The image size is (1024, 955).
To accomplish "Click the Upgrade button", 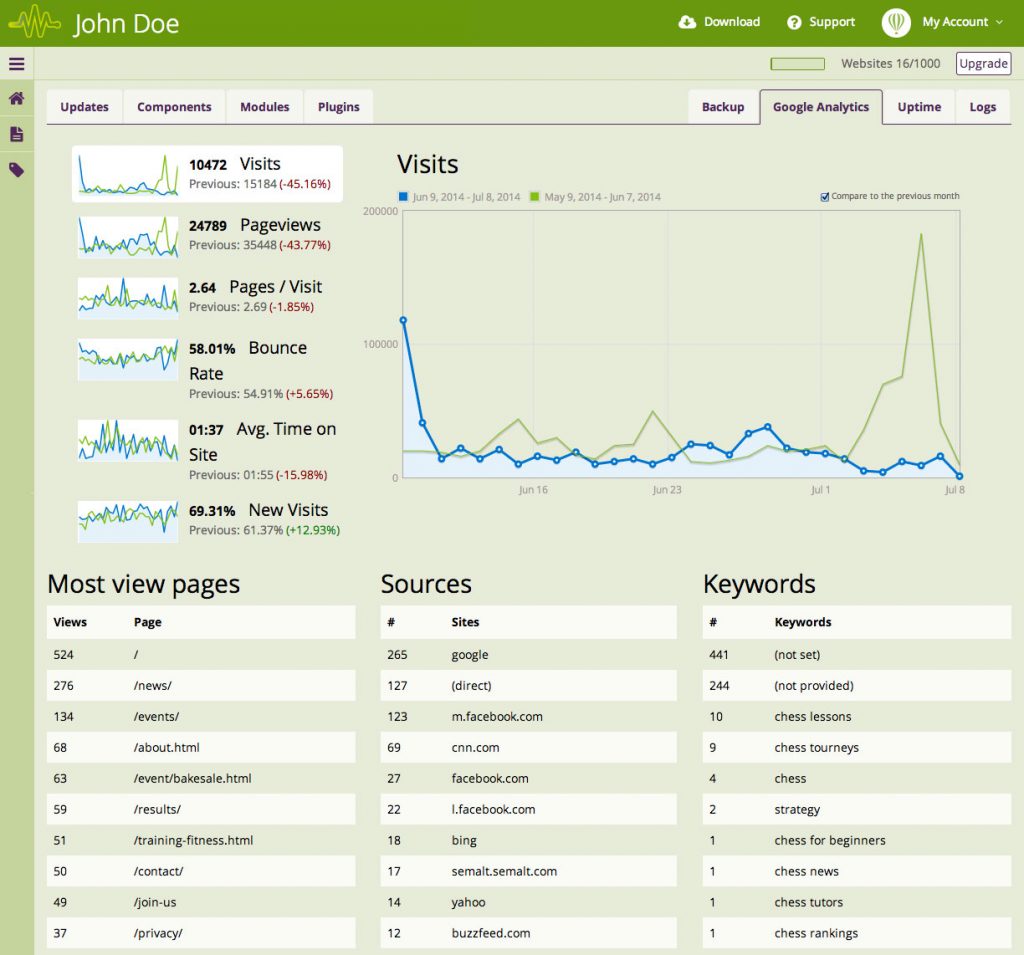I will point(984,63).
